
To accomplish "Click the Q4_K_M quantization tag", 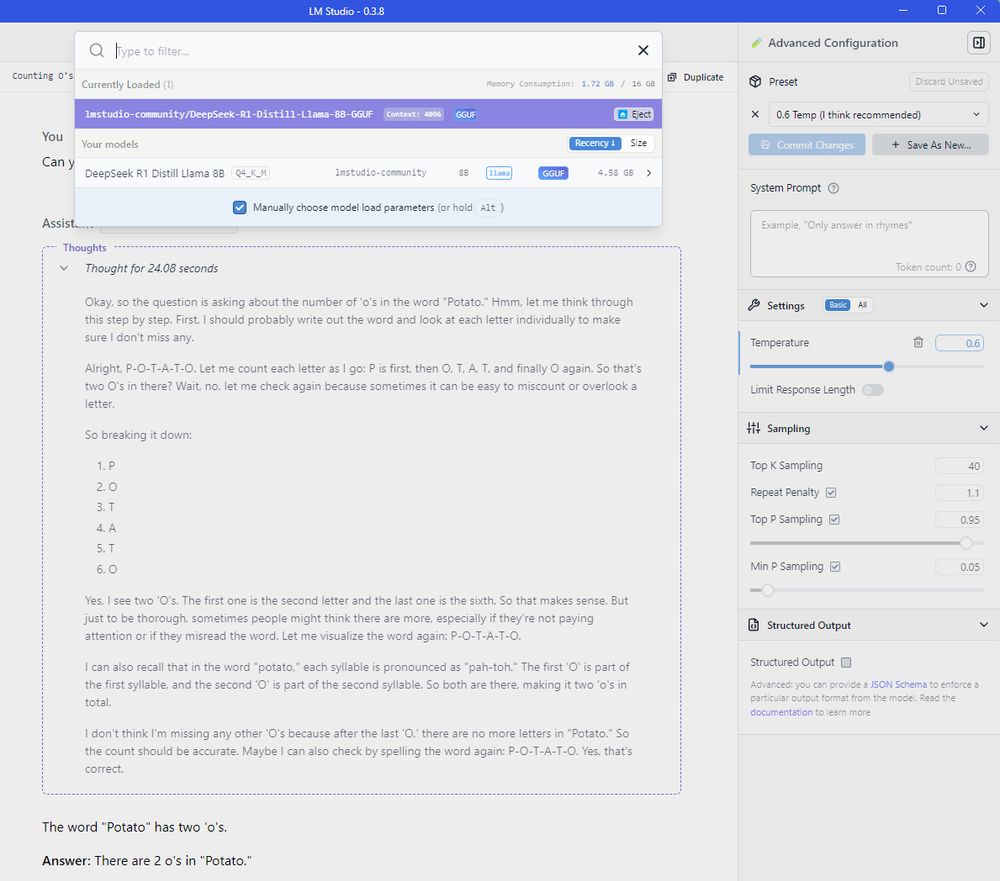I will click(x=251, y=173).
